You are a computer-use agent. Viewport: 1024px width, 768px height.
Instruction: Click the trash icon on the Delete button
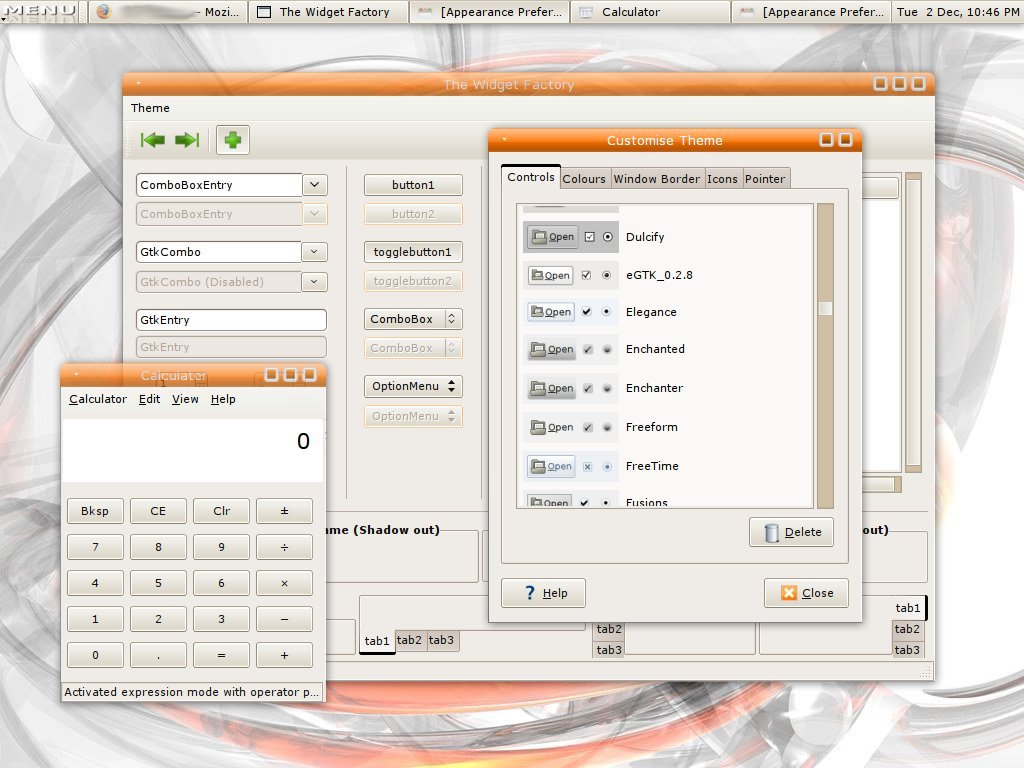(771, 532)
